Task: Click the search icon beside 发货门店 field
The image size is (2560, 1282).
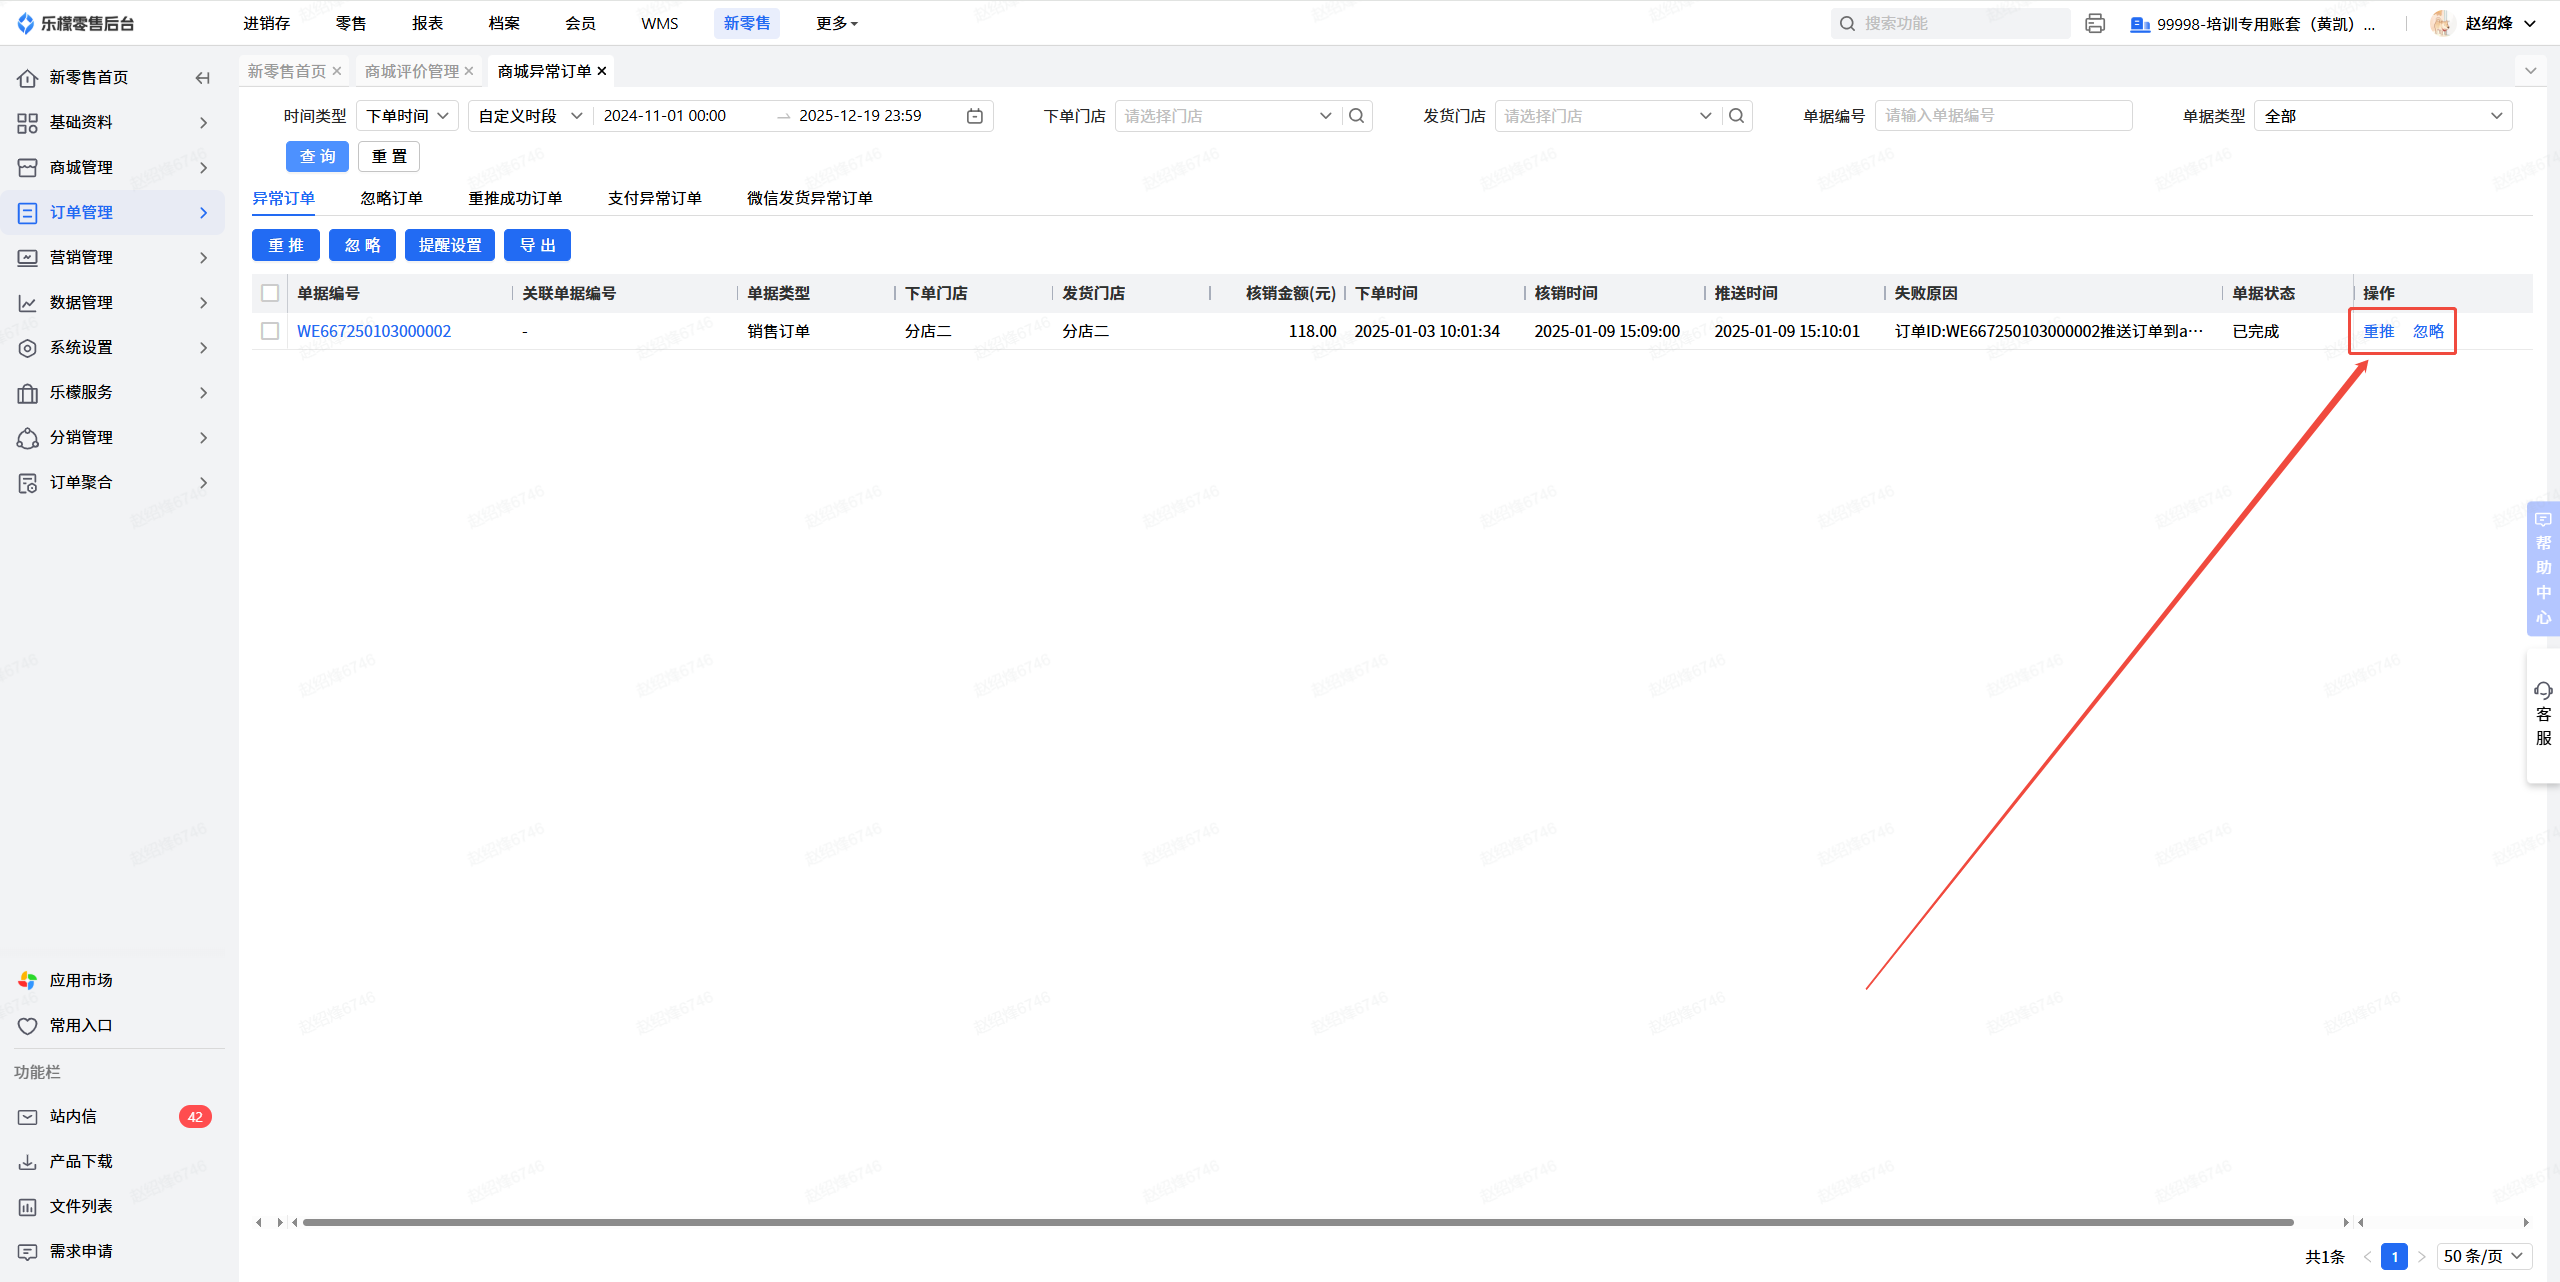Action: click(x=1737, y=116)
